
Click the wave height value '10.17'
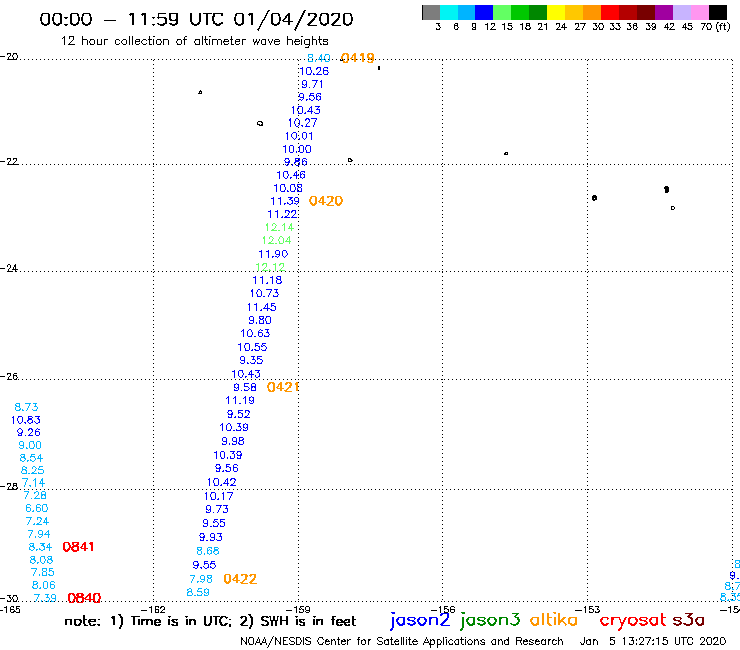[x=219, y=496]
